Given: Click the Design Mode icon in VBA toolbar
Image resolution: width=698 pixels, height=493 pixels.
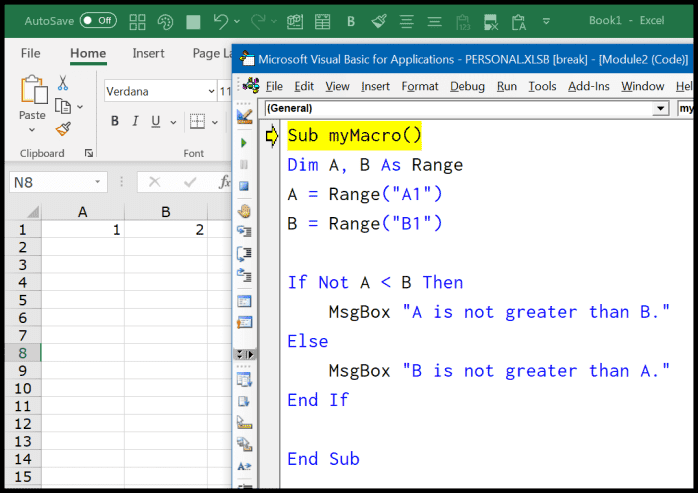Looking at the screenshot, I should [x=244, y=116].
